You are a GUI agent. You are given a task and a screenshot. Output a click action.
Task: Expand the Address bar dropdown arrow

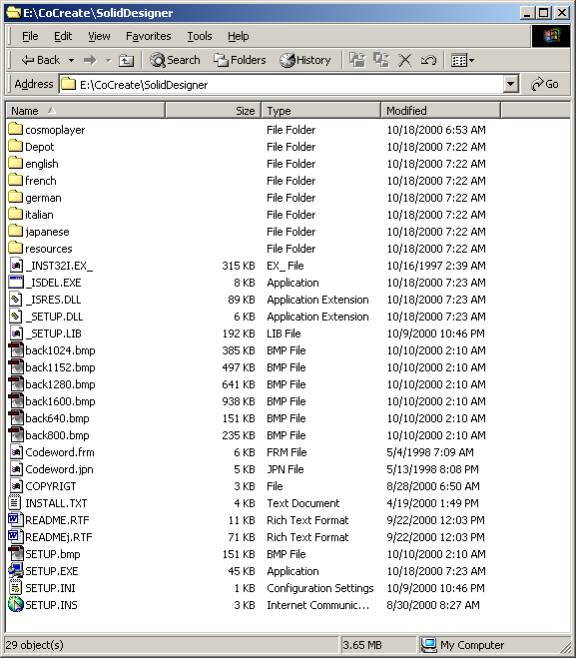[510, 84]
